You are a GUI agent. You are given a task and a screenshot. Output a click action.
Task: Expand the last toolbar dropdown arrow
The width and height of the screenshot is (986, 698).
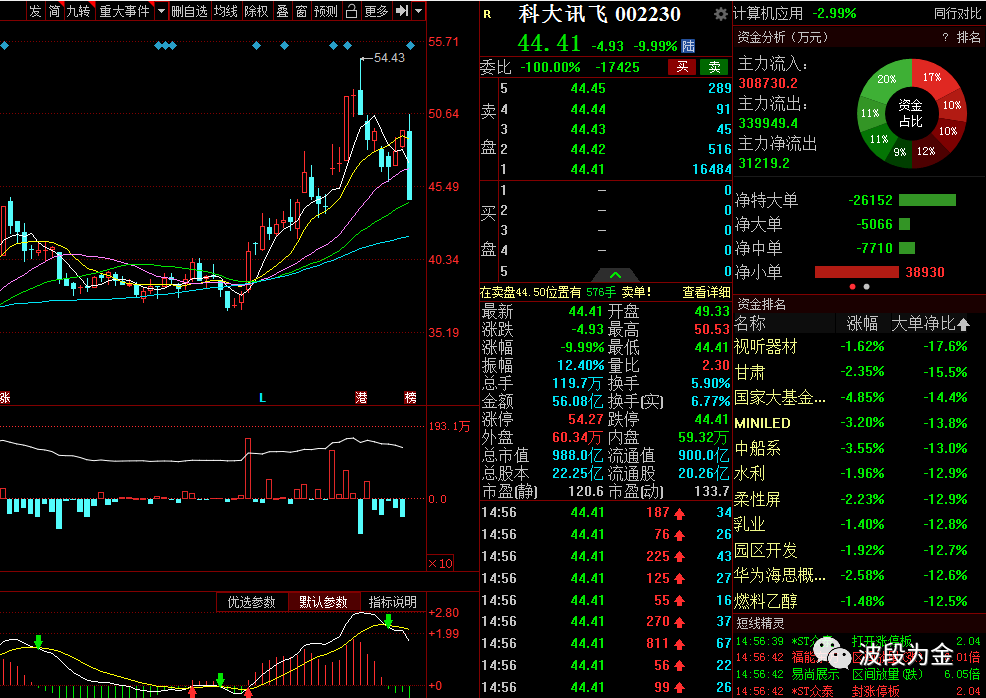(x=419, y=11)
